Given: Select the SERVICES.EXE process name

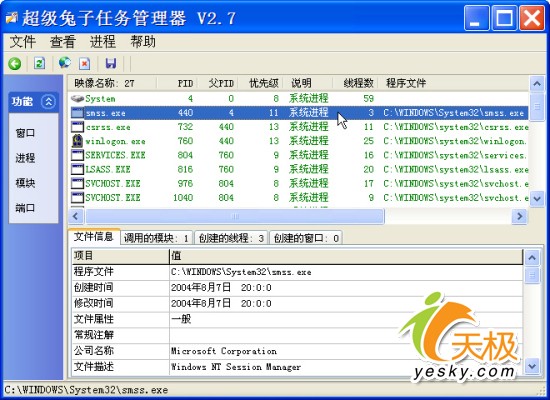Looking at the screenshot, I should pyautogui.click(x=115, y=155).
